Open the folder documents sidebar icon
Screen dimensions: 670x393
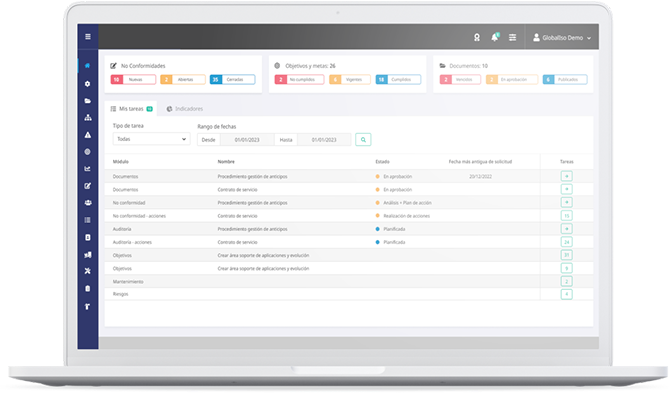pyautogui.click(x=88, y=101)
